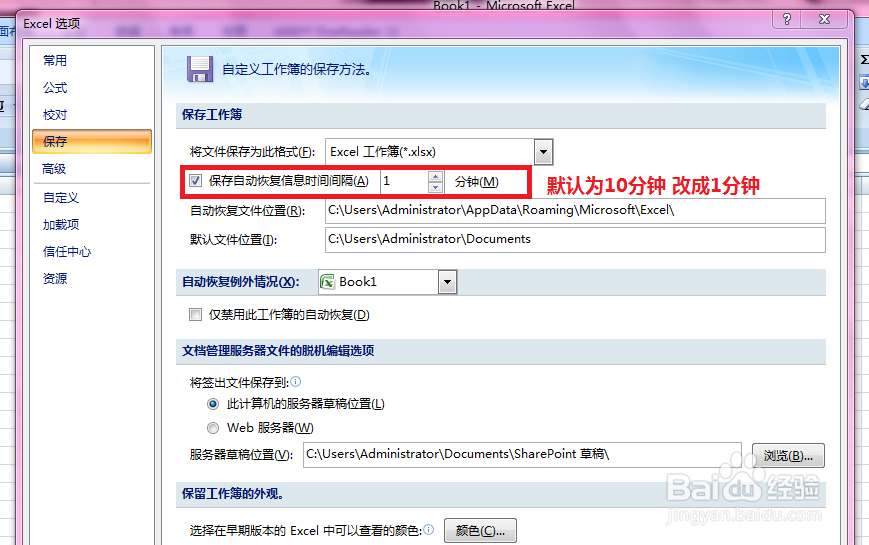869x545 pixels.
Task: Click the floppy disk save icon
Action: 200,69
